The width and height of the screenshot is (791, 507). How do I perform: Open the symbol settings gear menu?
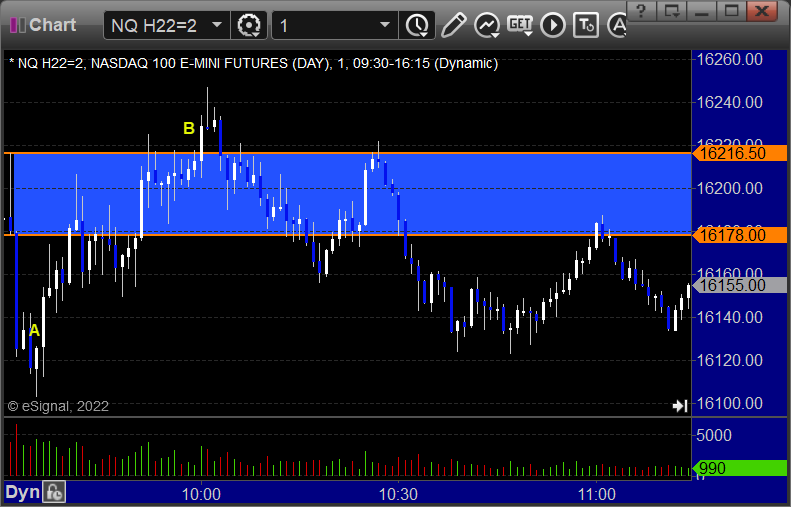pyautogui.click(x=249, y=25)
